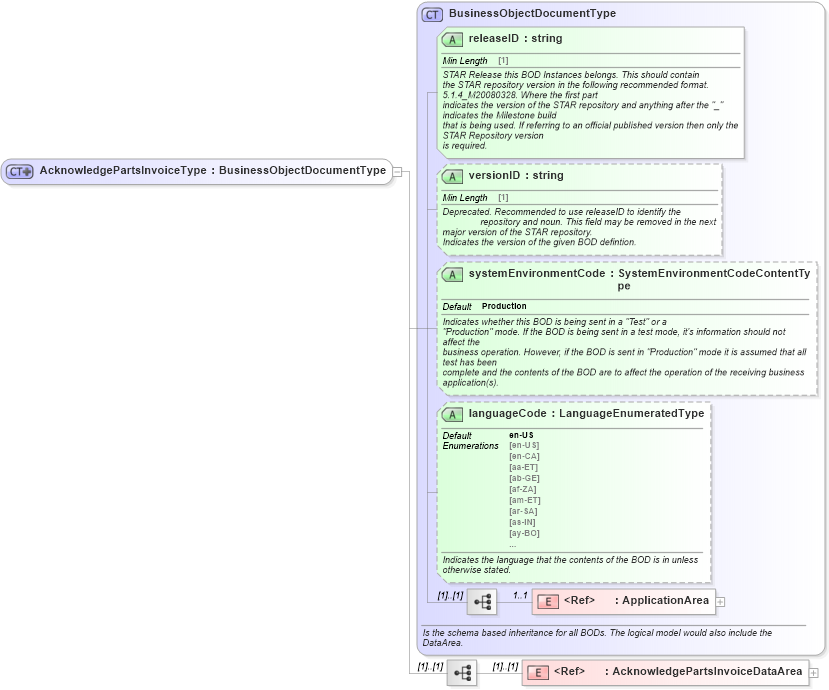Collapse the connector box next to AcknowledgePartsInvoiceType
The image size is (829, 690).
397,171
